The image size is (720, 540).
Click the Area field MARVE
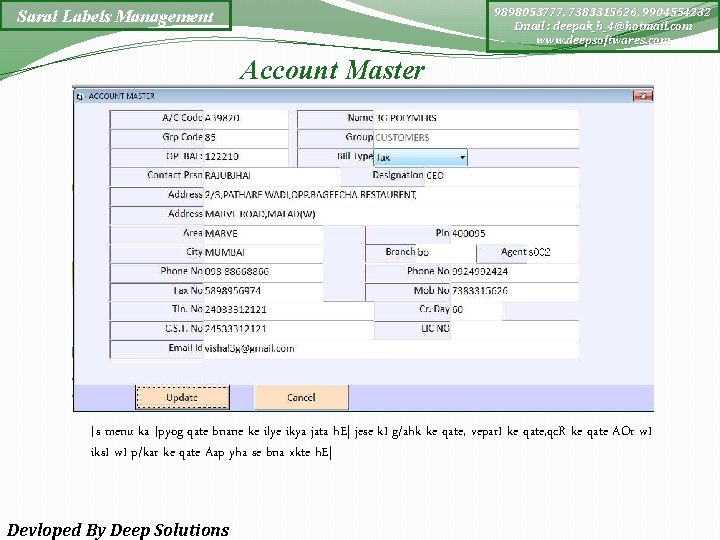264,234
